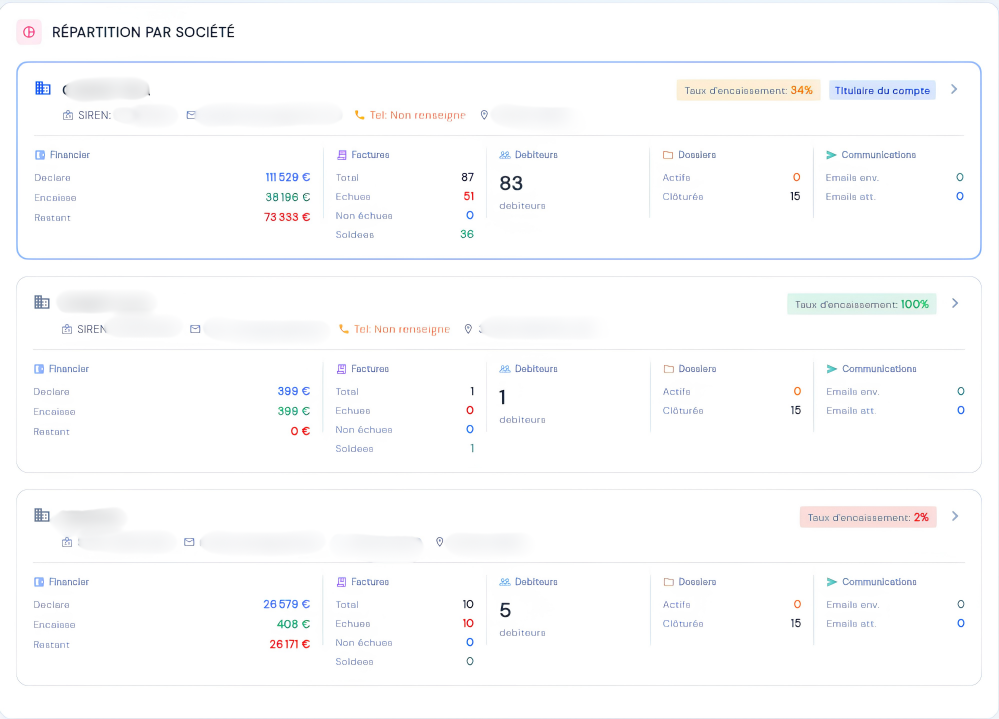This screenshot has height=719, width=999.
Task: Click the Dossiers folder icon in first card
Action: (668, 155)
